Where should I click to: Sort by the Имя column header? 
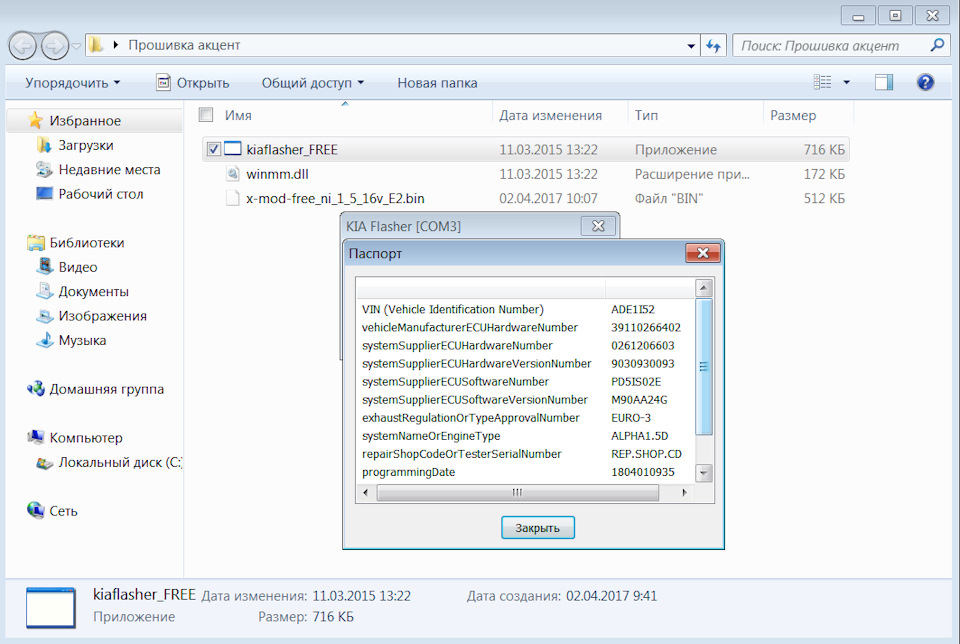point(238,115)
